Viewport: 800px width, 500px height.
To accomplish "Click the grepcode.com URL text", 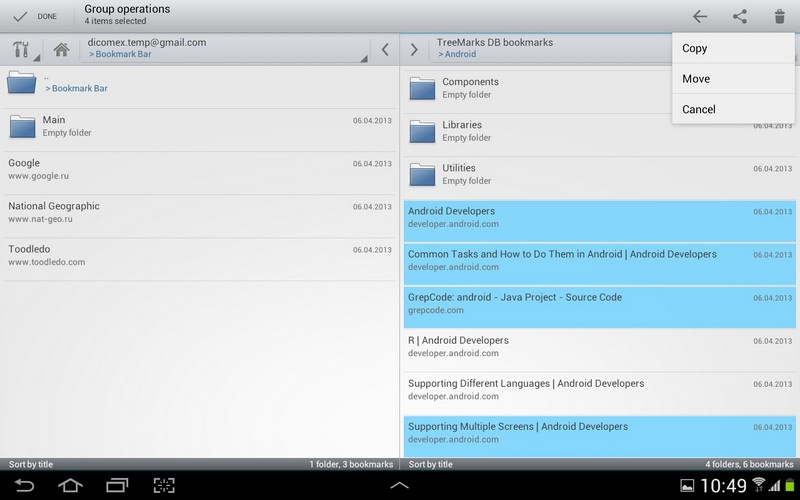I will coord(436,310).
